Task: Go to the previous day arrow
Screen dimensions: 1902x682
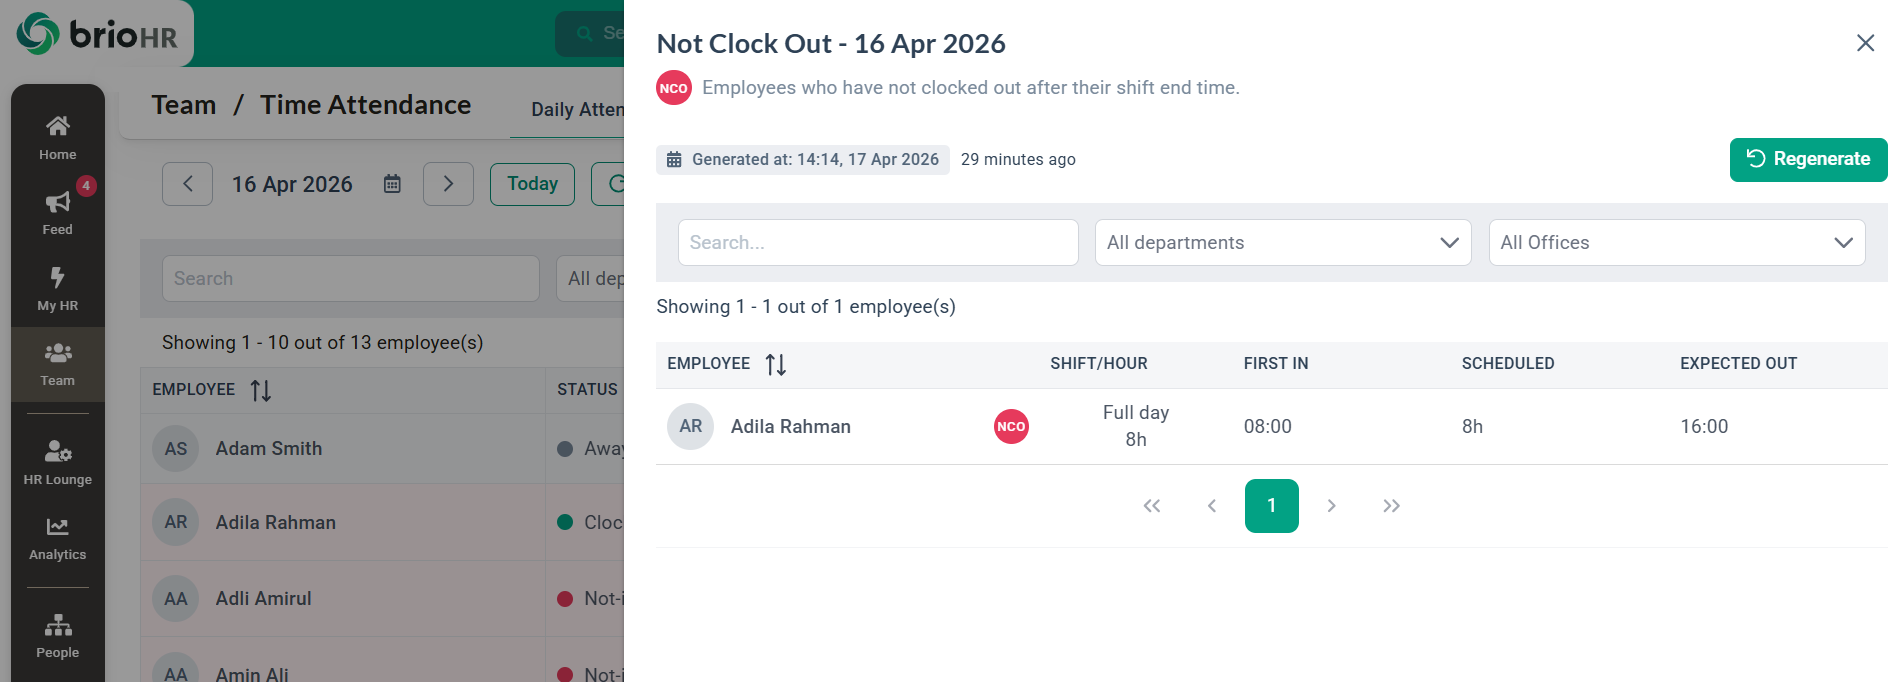Action: pyautogui.click(x=188, y=184)
